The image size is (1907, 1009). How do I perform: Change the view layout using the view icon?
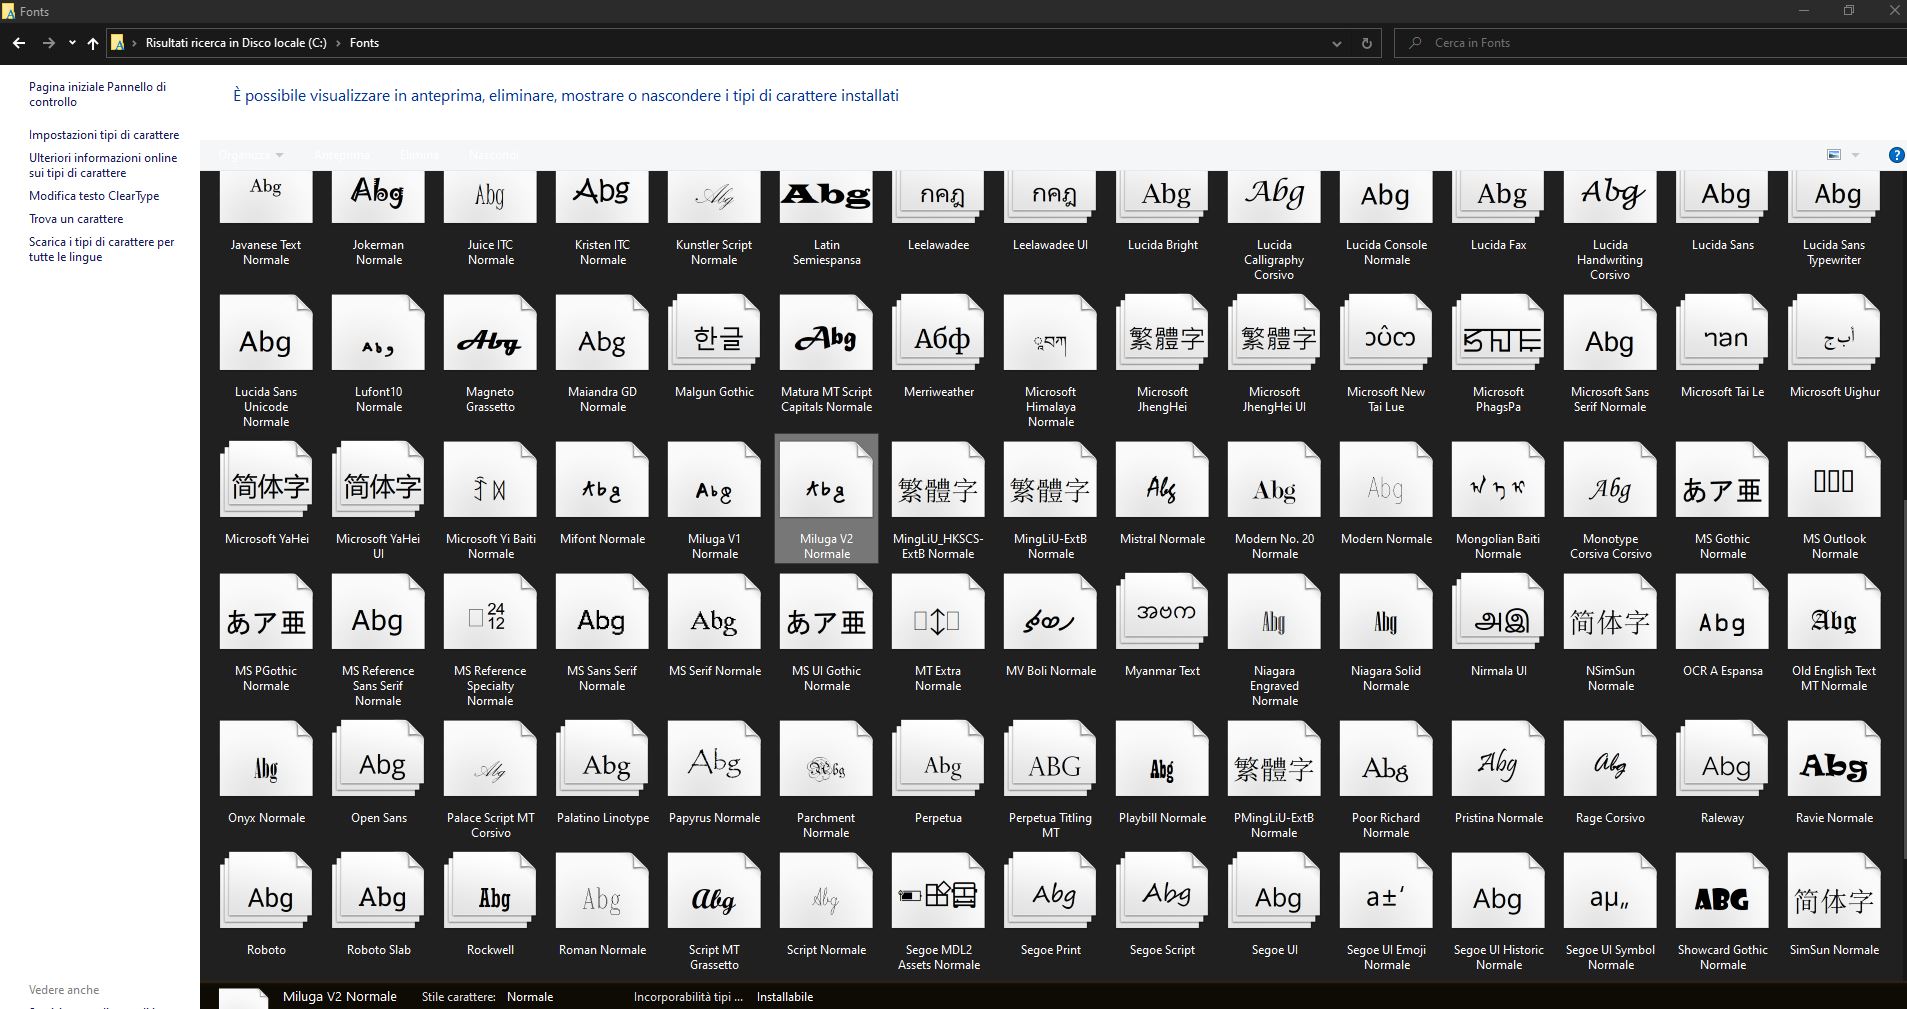click(x=1834, y=155)
